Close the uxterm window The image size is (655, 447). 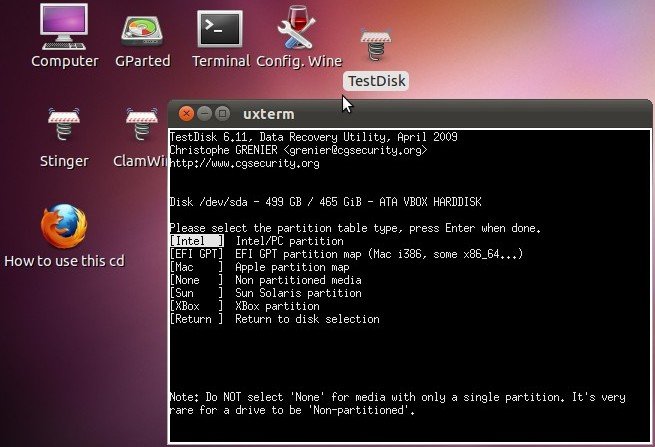(x=186, y=114)
